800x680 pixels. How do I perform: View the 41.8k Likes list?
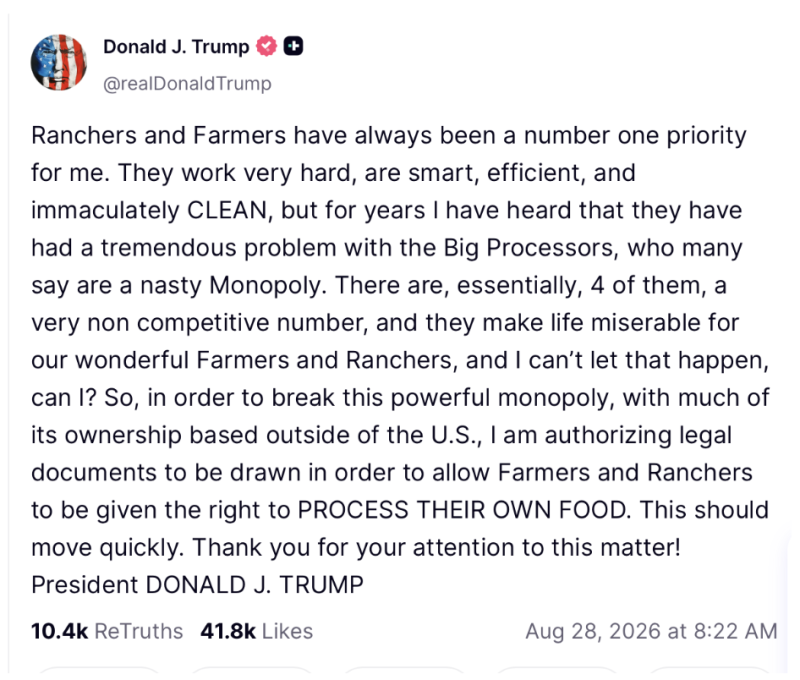click(x=256, y=631)
